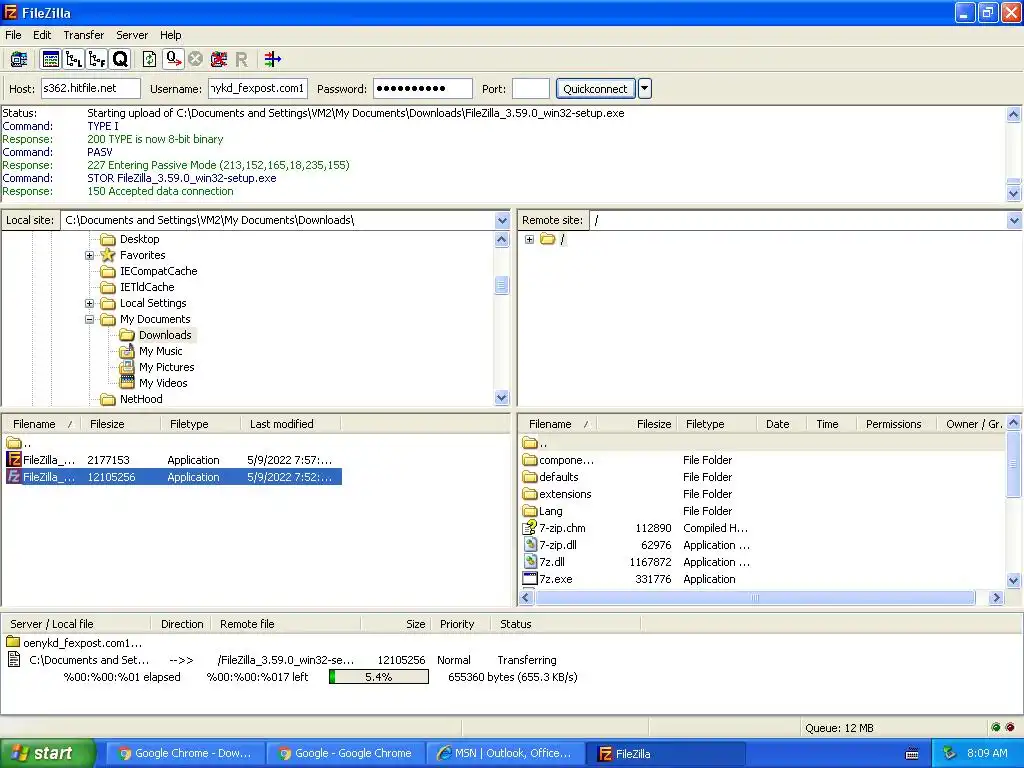Toggle message log display

[x=50, y=59]
